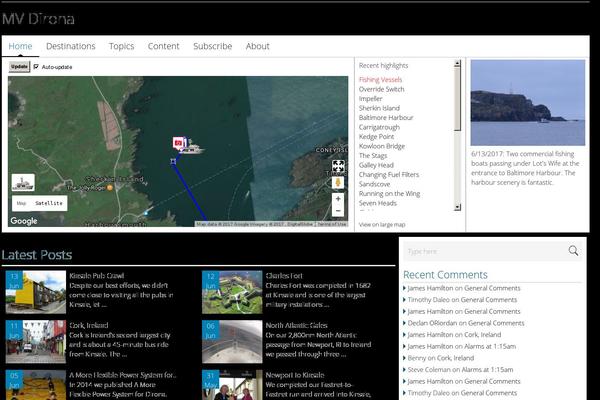Viewport: 600px width, 400px height.
Task: Click the Update button
Action: pos(19,67)
